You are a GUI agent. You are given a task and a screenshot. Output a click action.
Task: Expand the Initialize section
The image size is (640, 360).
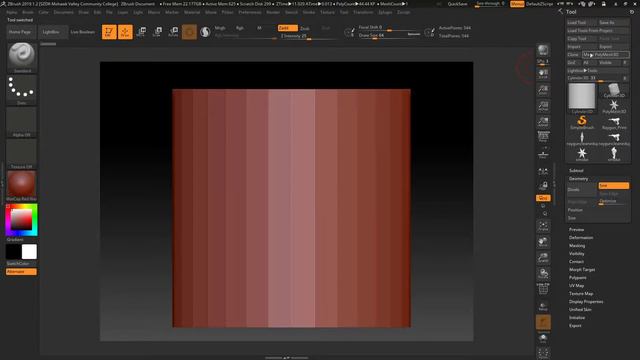(x=577, y=318)
